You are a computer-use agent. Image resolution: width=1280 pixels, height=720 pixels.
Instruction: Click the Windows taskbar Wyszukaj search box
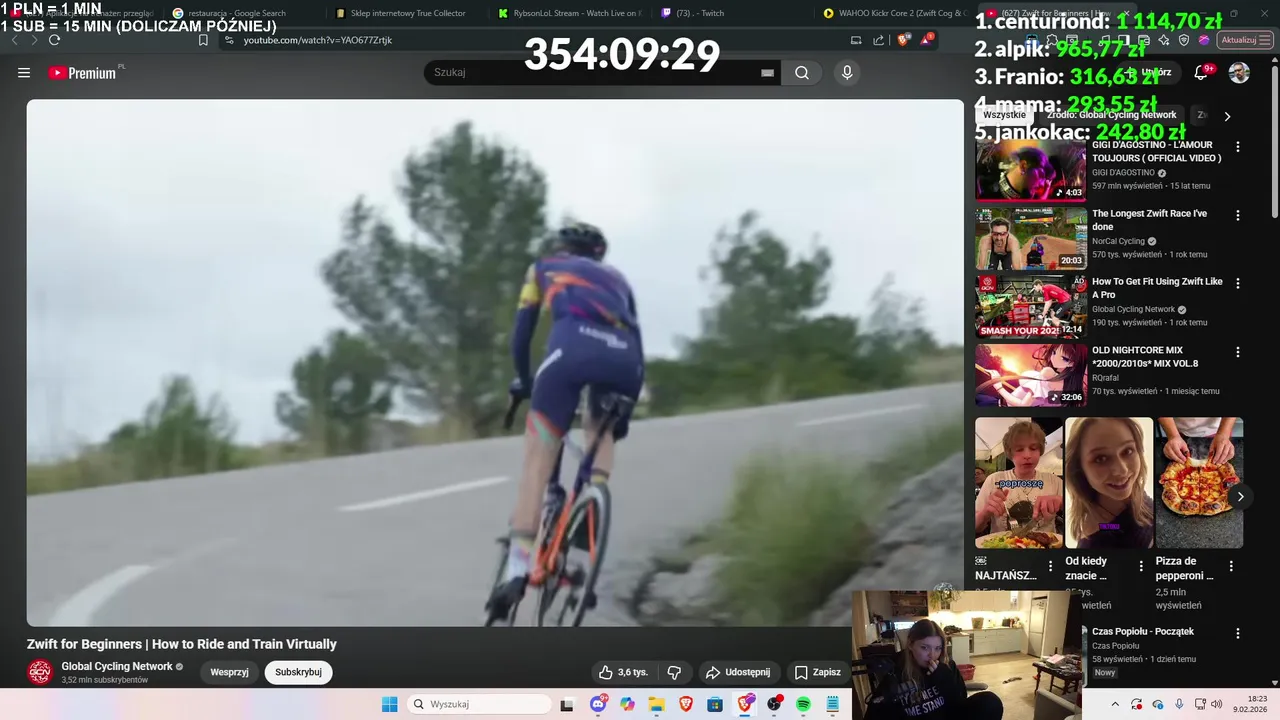pyautogui.click(x=480, y=704)
